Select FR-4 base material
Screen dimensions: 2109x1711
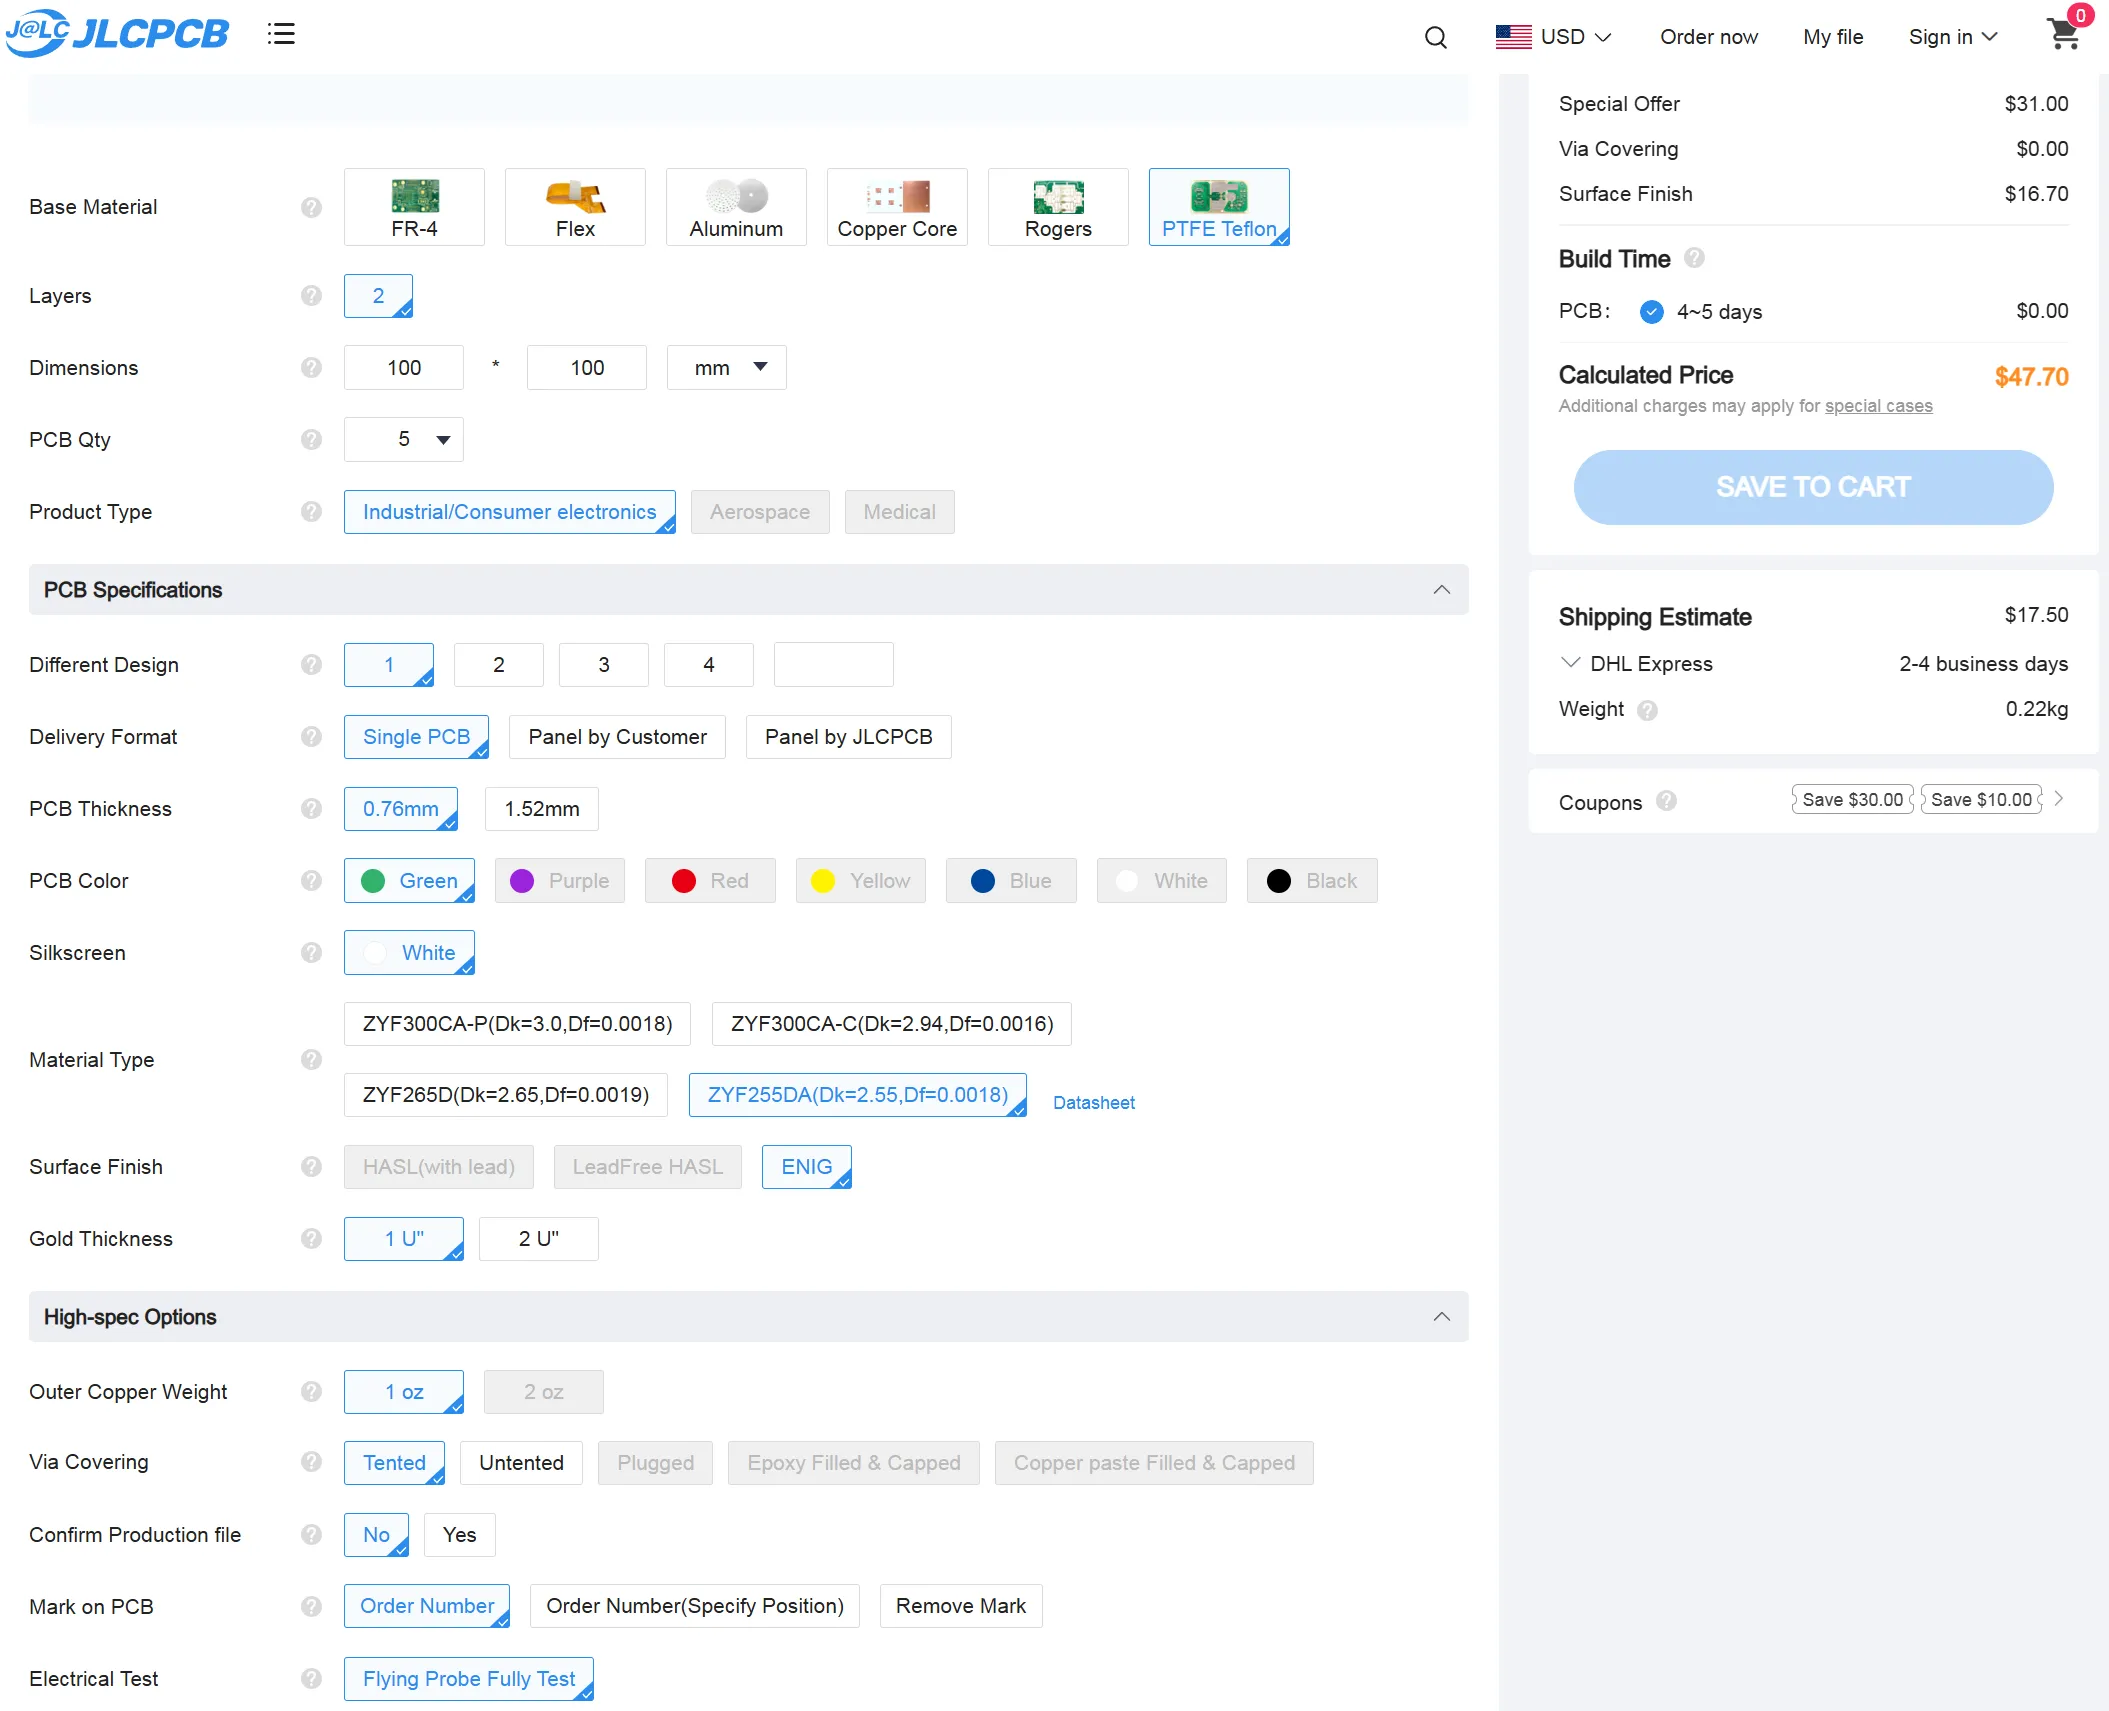tap(415, 207)
